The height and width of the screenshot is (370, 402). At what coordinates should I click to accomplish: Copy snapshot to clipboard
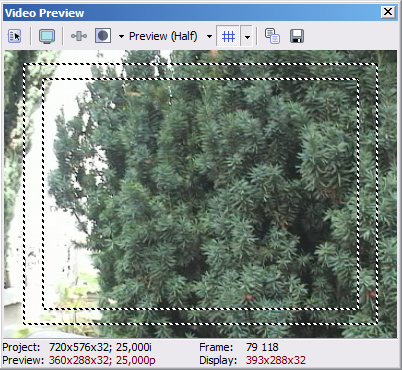click(272, 36)
